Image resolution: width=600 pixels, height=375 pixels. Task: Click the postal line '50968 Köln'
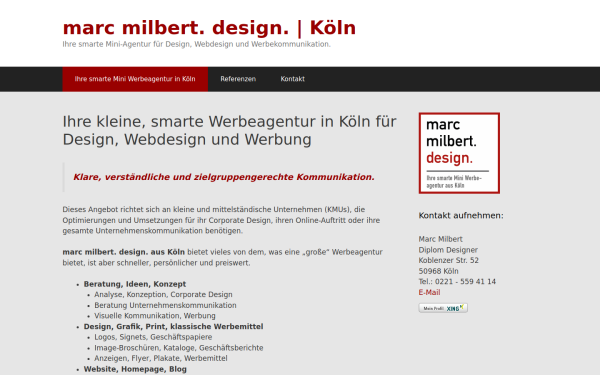439,271
